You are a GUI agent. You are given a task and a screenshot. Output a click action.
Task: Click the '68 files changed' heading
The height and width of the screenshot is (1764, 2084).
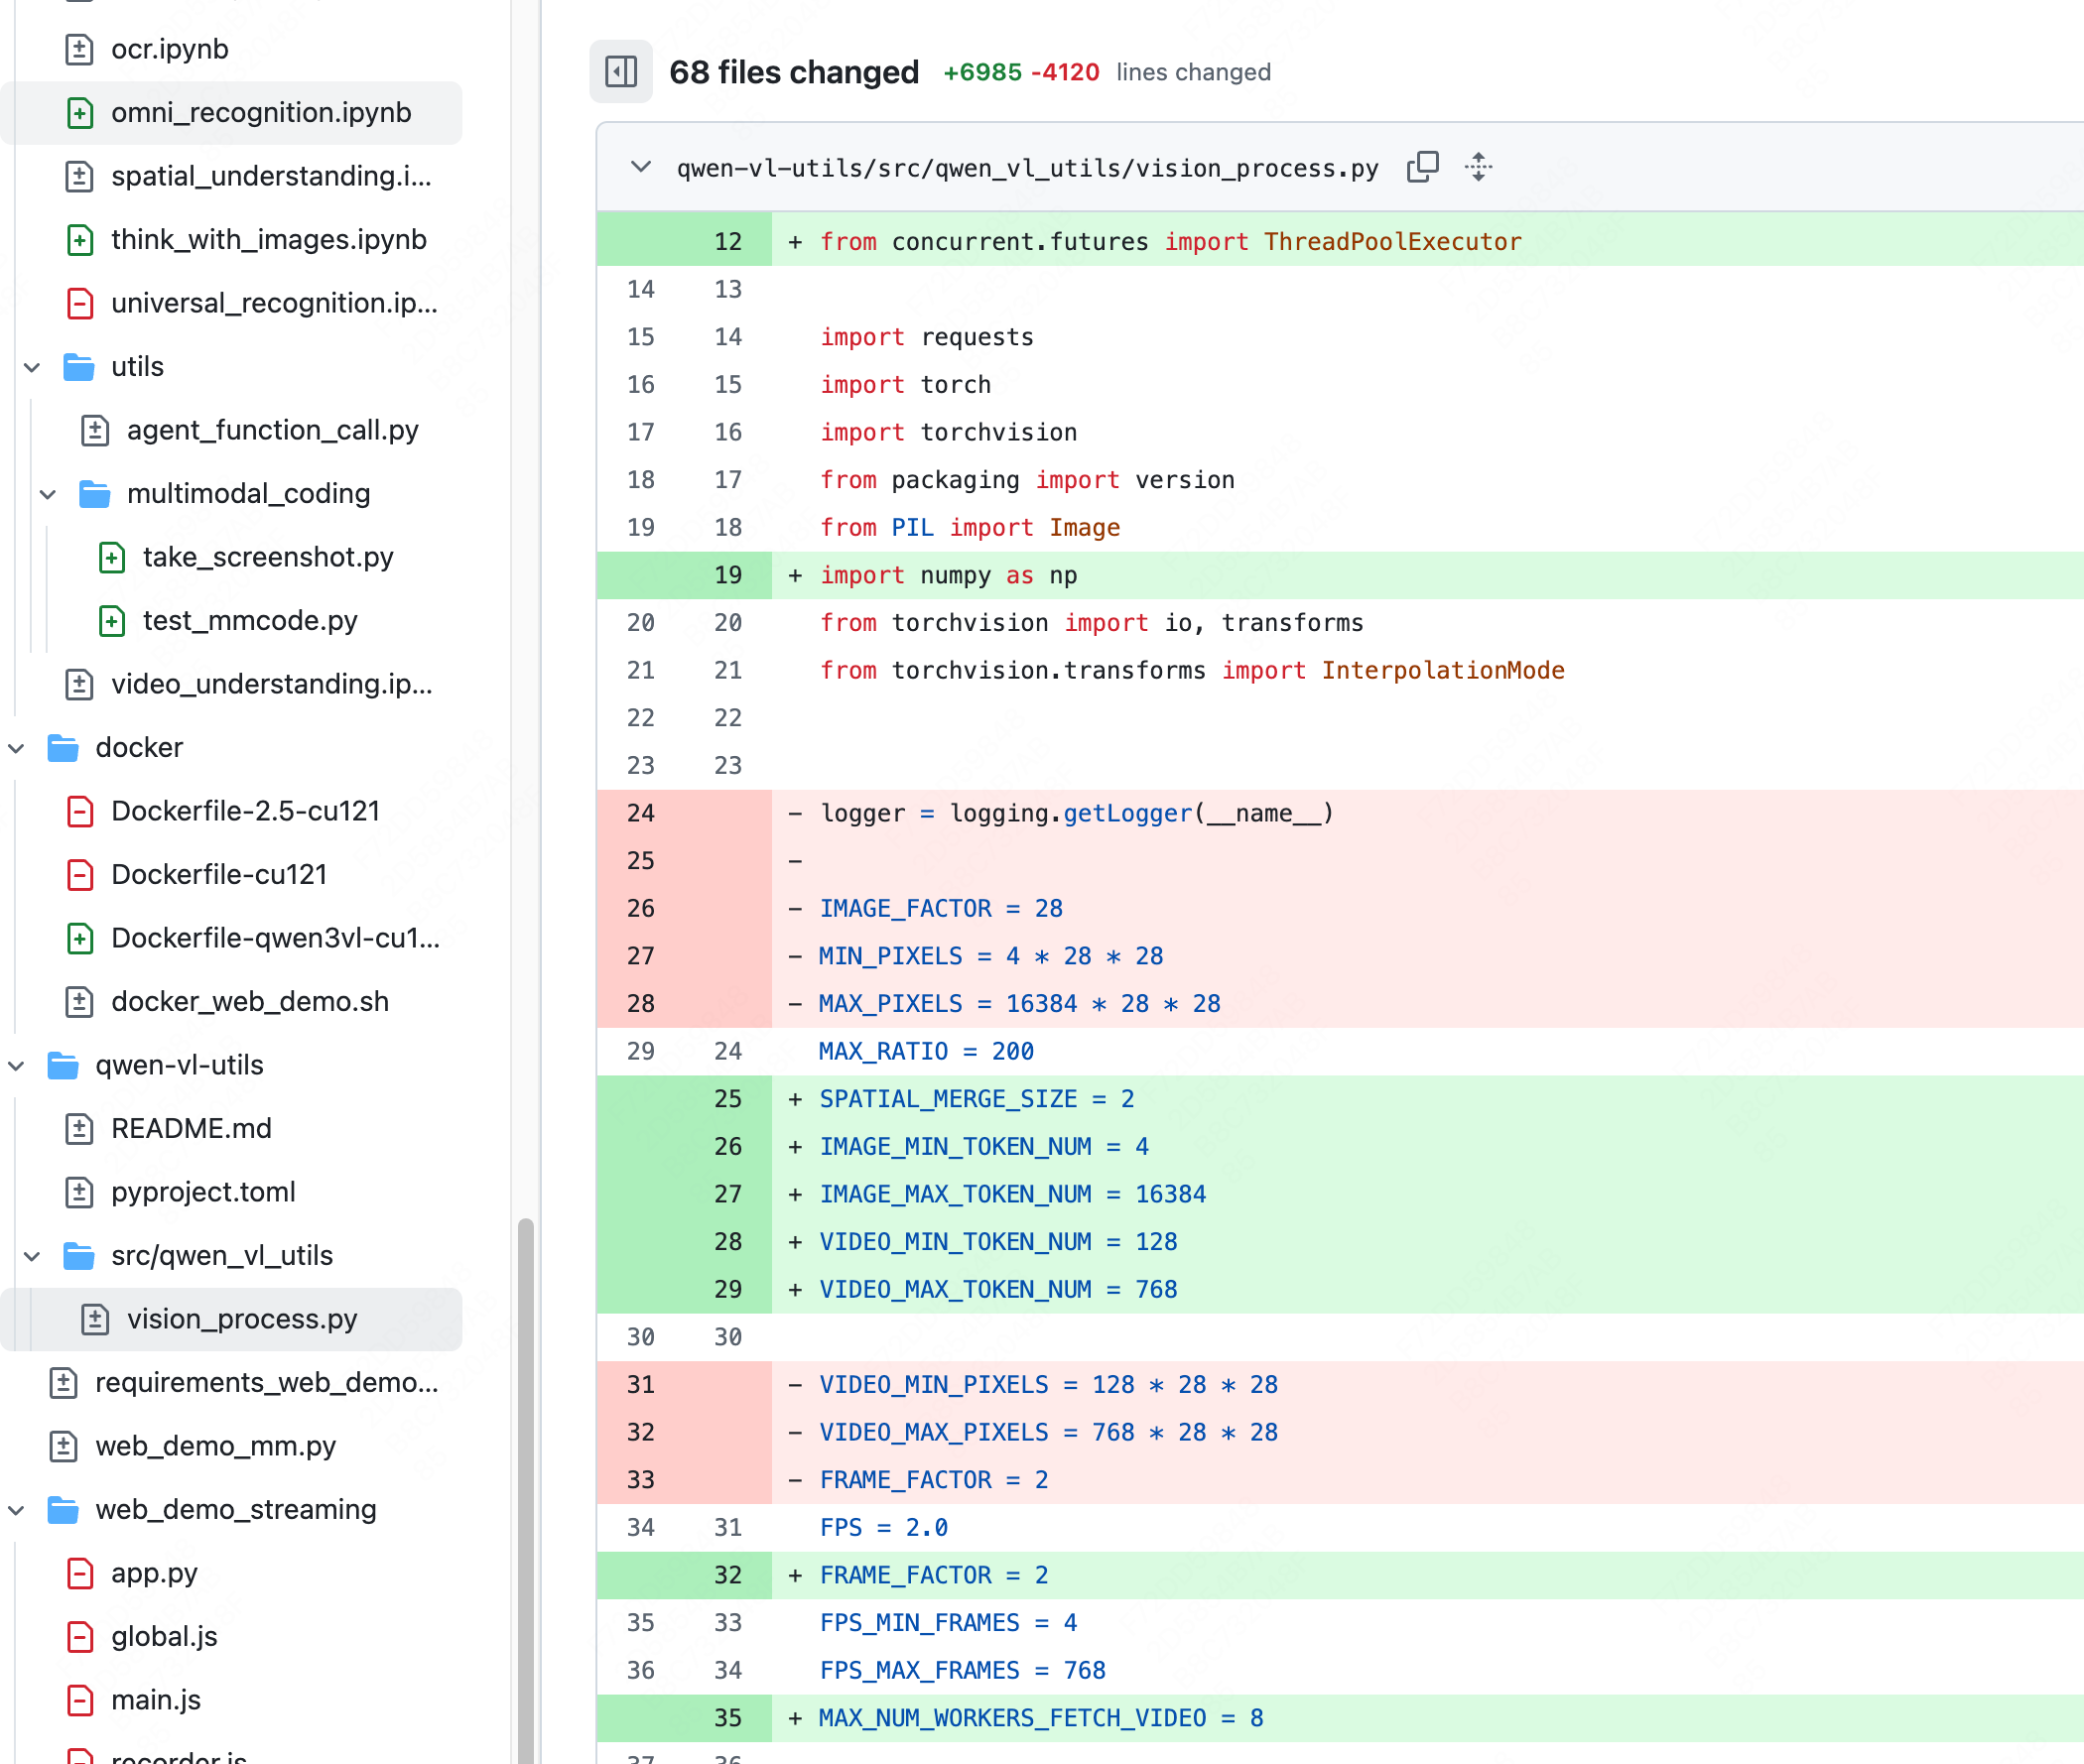(793, 72)
